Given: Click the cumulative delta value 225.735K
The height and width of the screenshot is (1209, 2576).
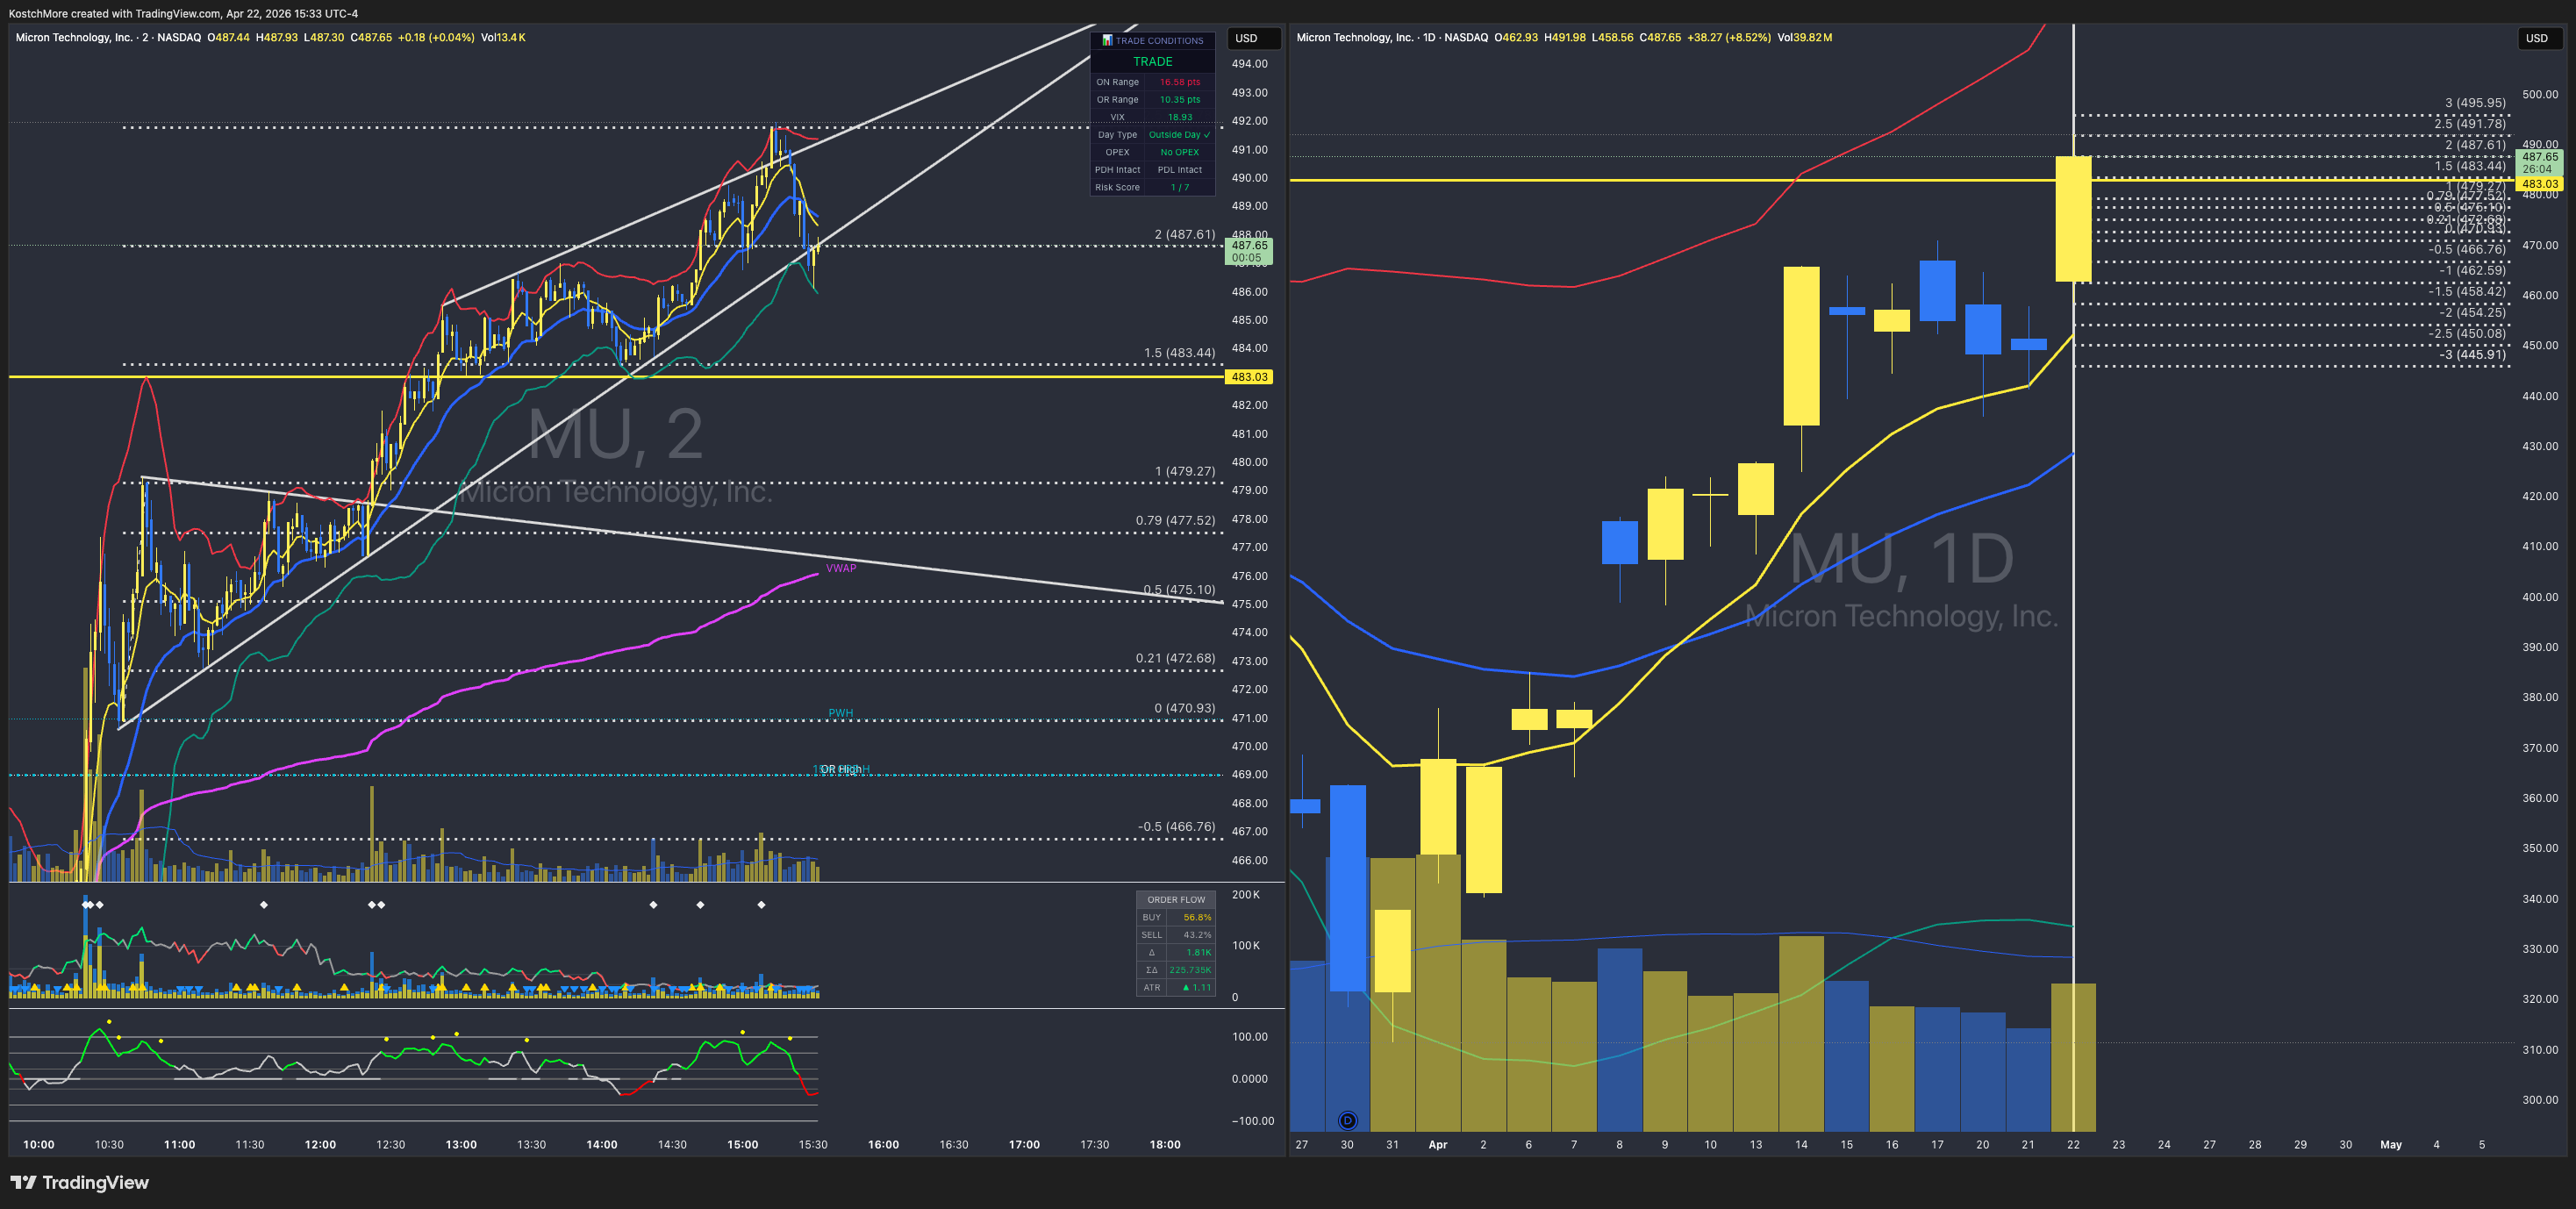Looking at the screenshot, I should pyautogui.click(x=1190, y=970).
